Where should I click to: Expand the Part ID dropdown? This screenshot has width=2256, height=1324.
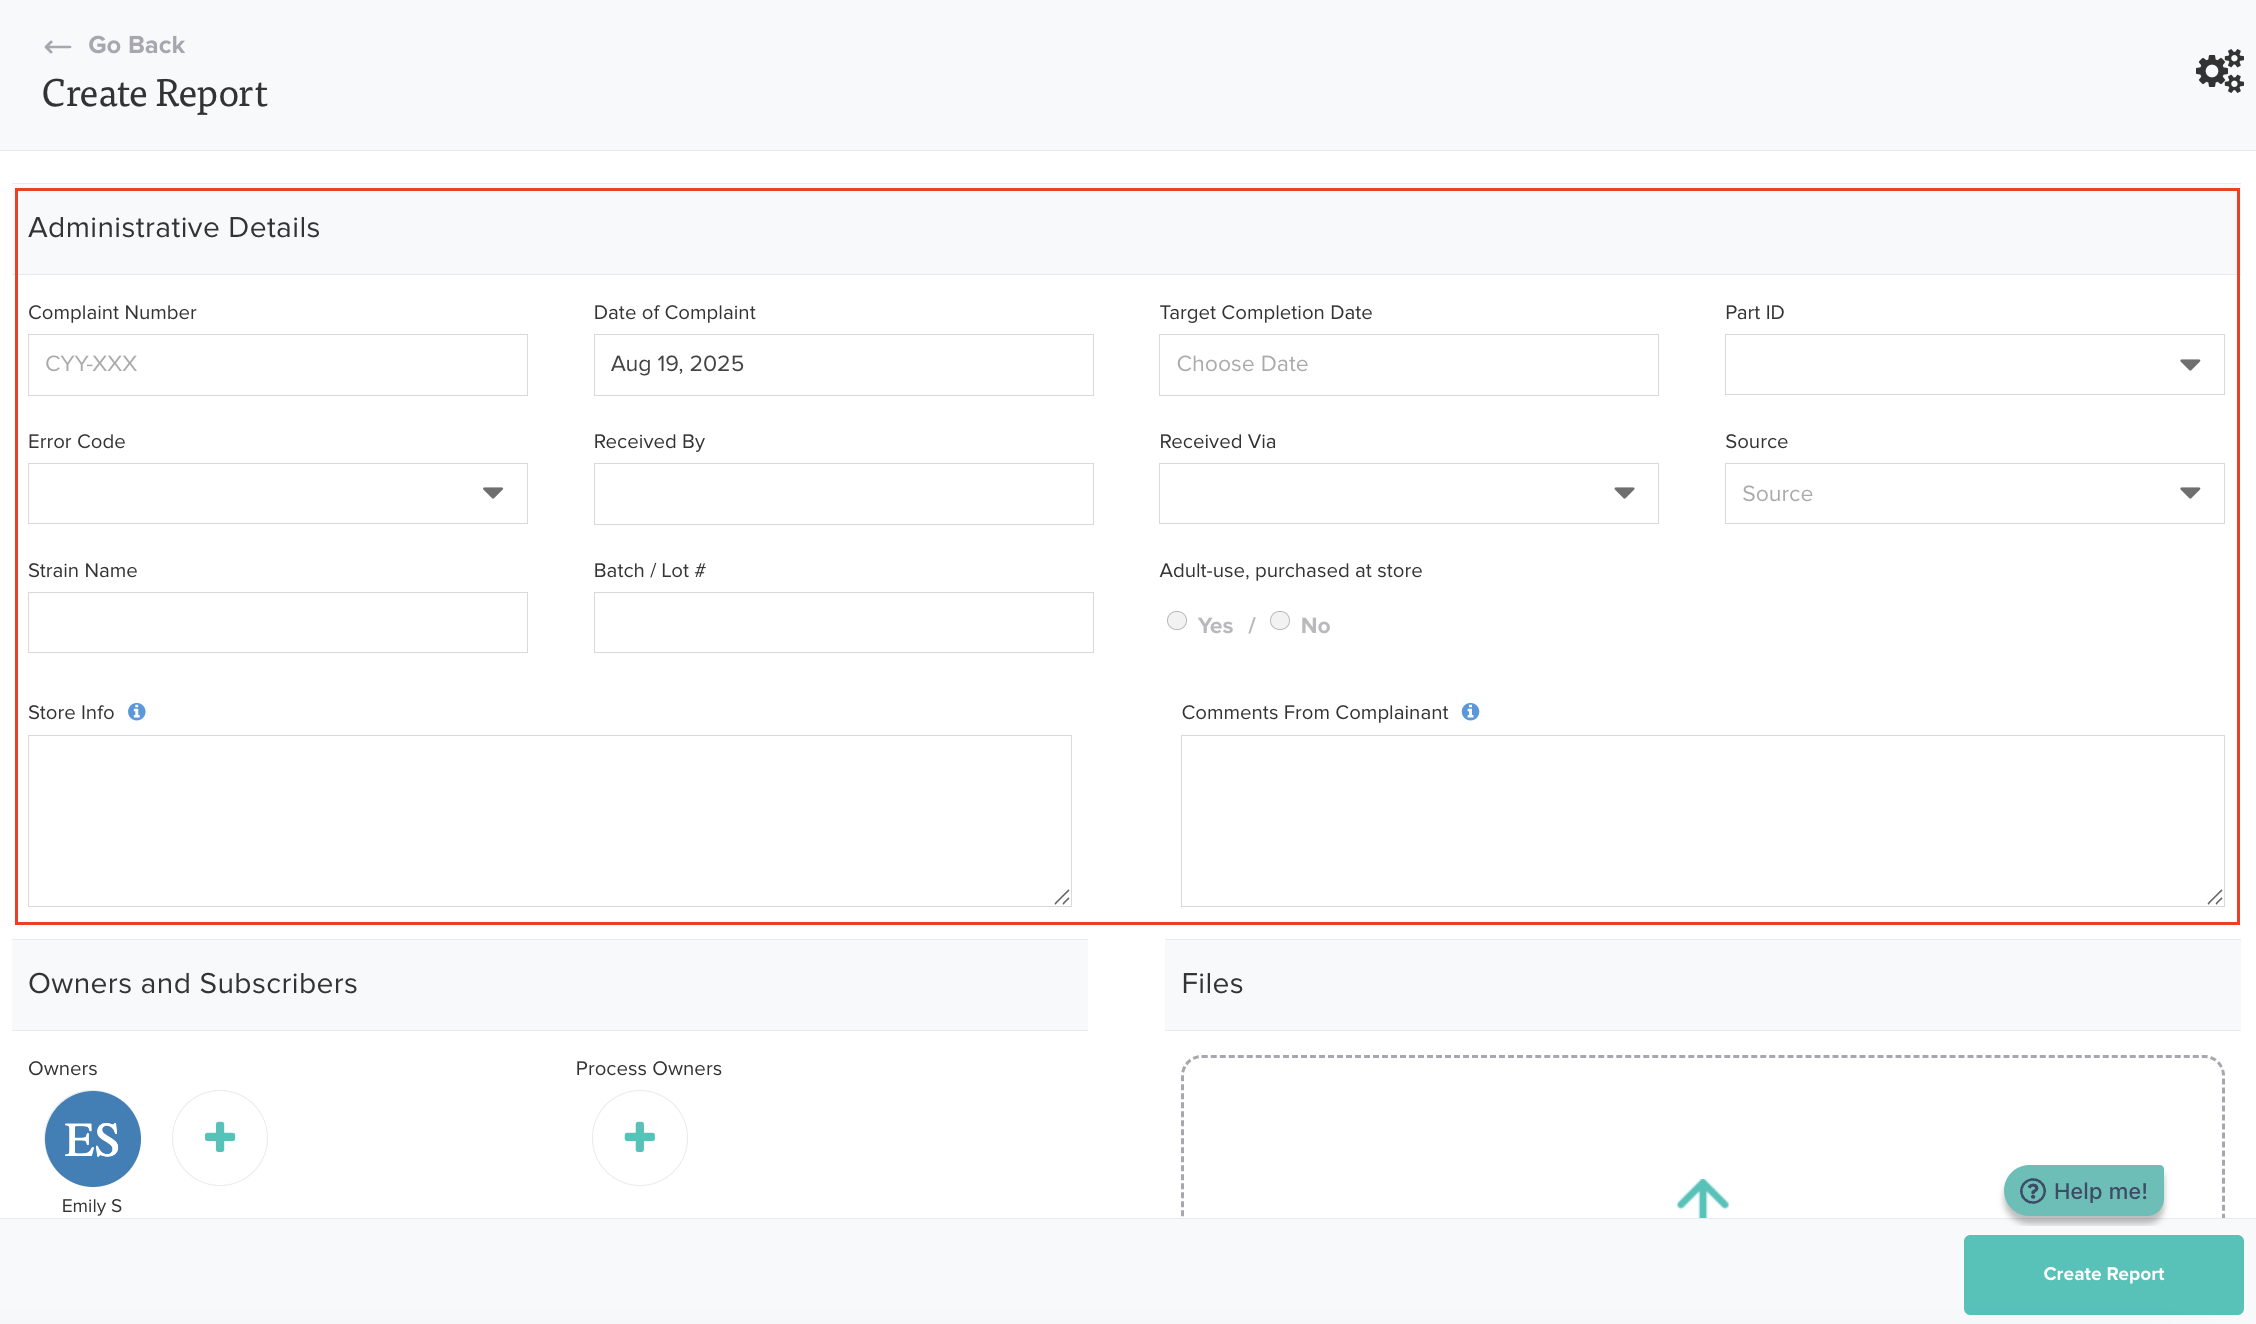[1974, 365]
